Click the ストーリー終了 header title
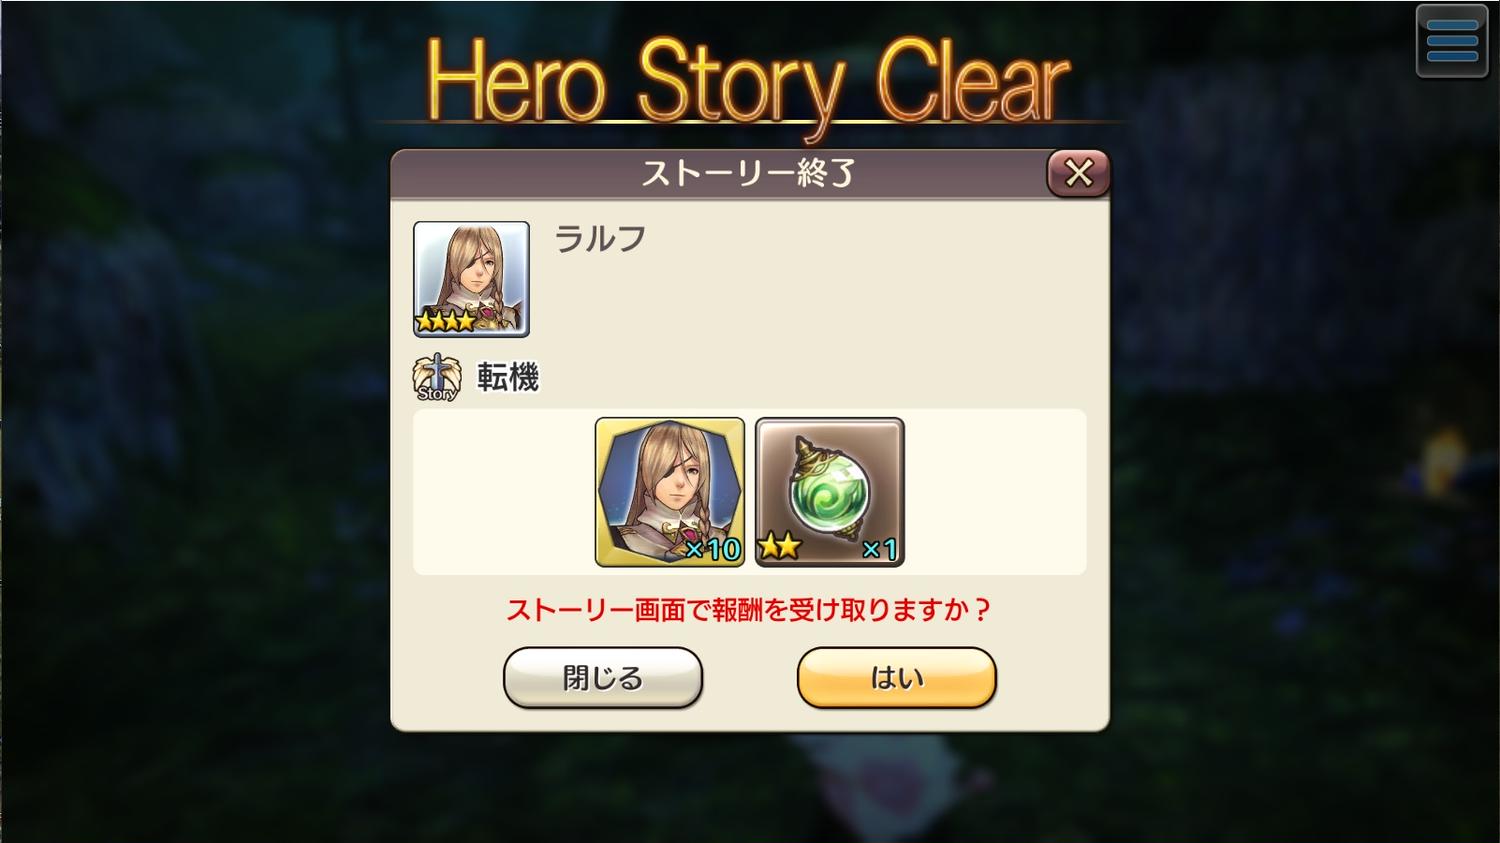Viewport: 1500px width, 843px height. (x=748, y=174)
